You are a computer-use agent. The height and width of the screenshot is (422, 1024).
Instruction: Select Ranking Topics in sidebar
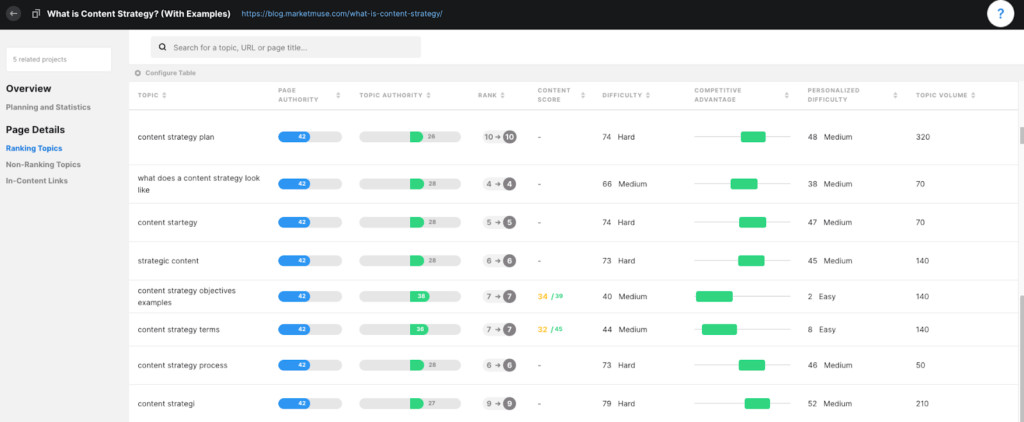point(34,148)
